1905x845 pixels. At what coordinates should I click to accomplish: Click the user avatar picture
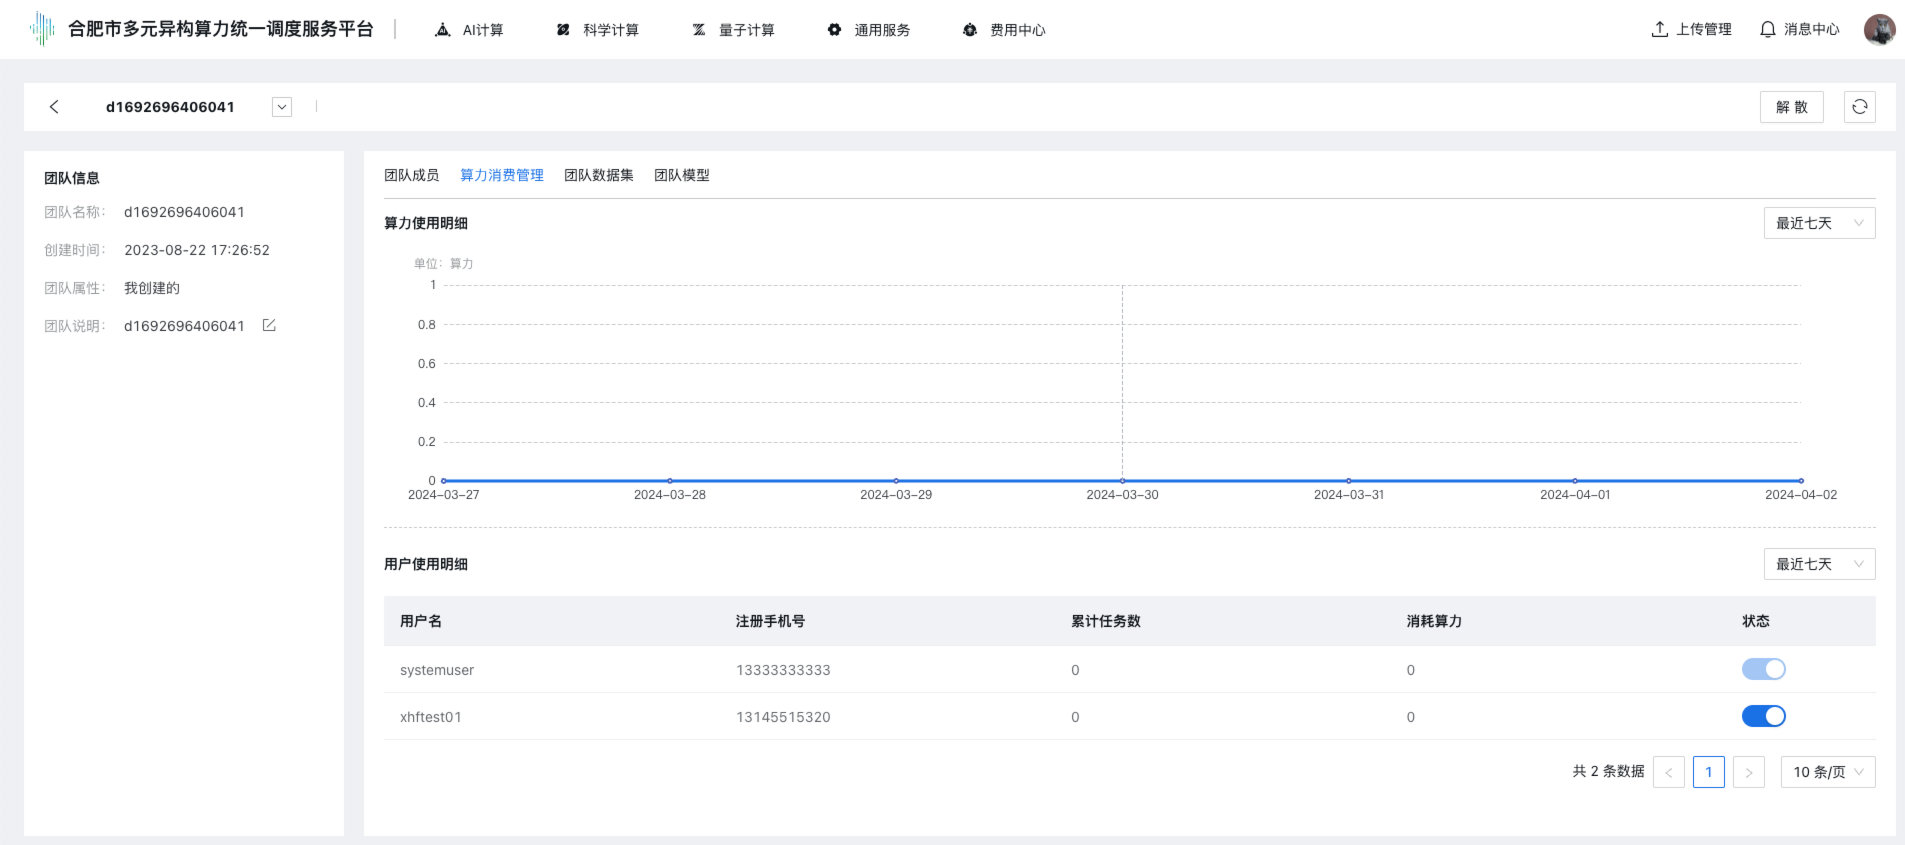[1879, 30]
